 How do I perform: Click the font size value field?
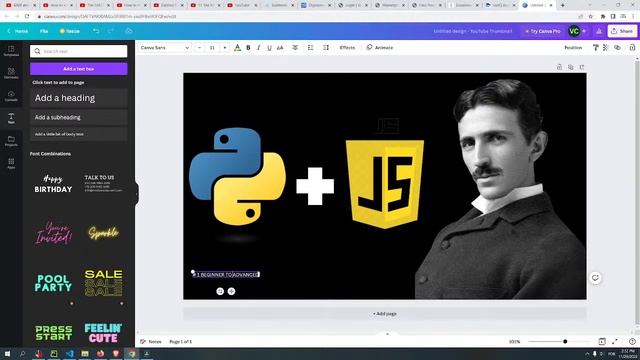point(212,48)
